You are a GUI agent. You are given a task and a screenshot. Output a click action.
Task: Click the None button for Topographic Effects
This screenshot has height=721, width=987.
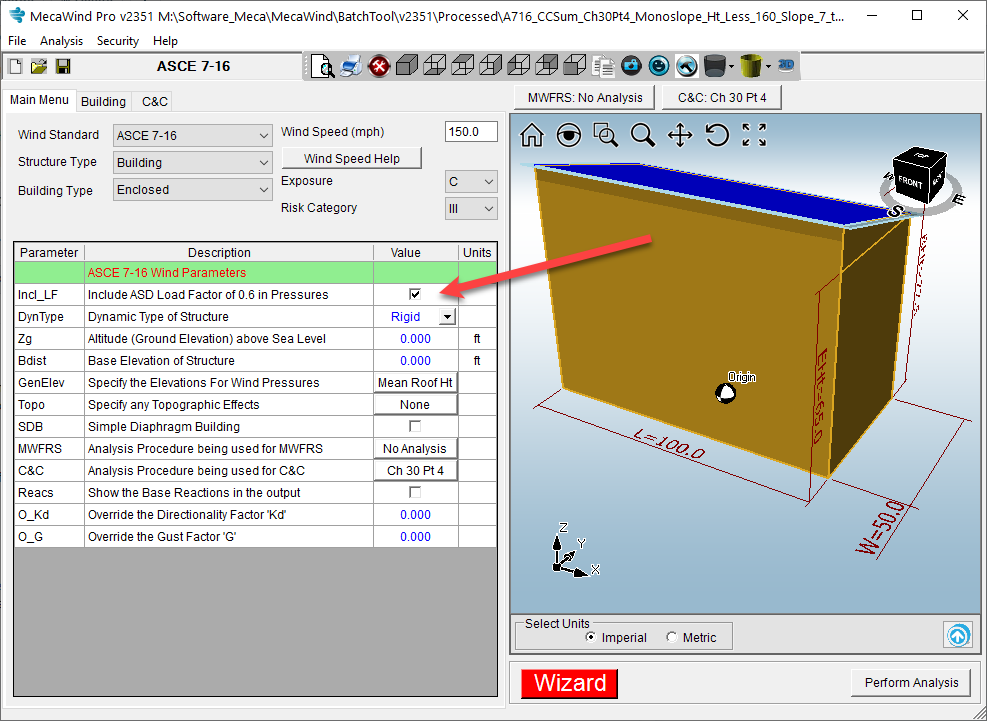click(x=415, y=404)
